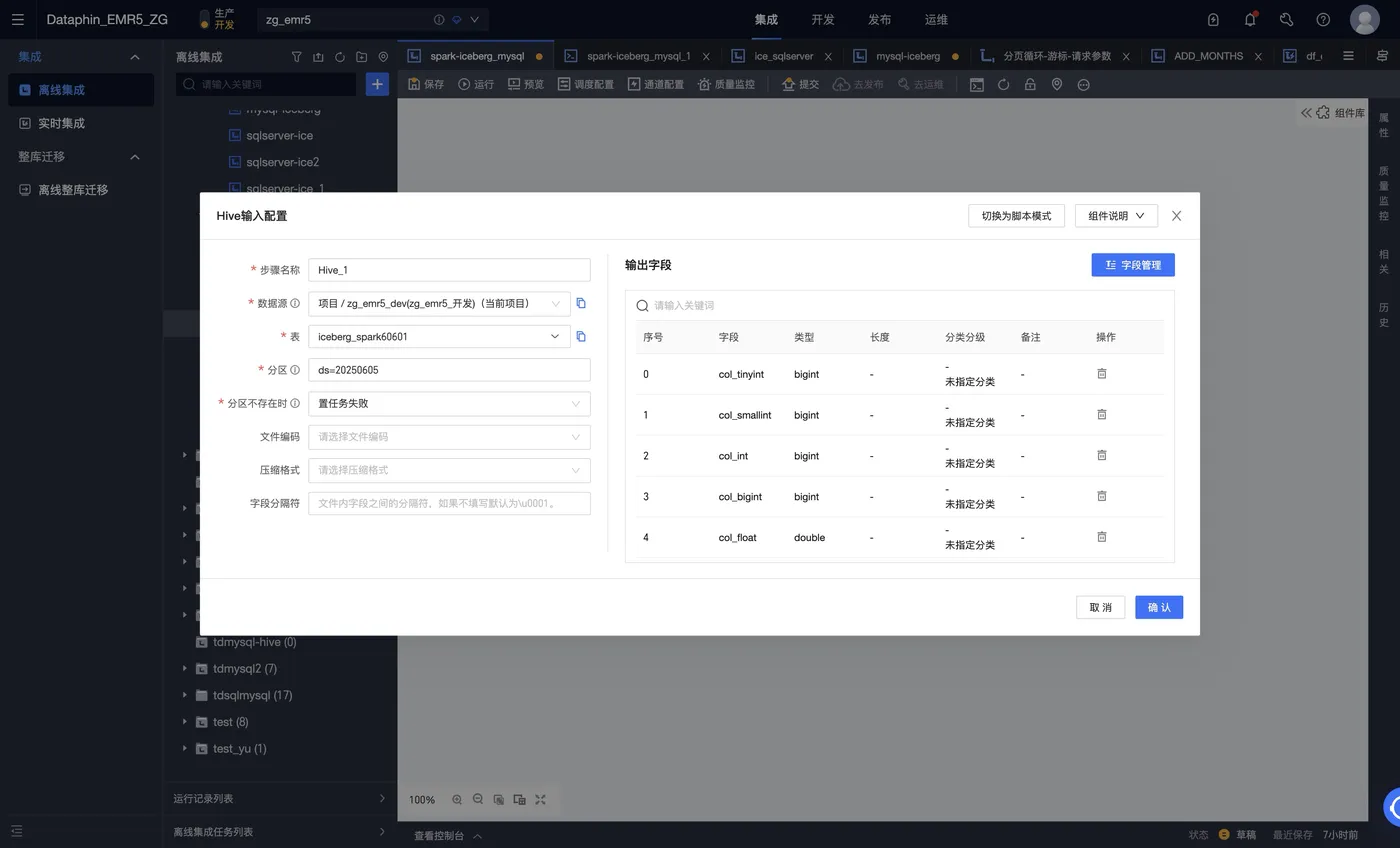1400x848 pixels.
Task: Open notifications bell icon
Action: [x=1250, y=19]
